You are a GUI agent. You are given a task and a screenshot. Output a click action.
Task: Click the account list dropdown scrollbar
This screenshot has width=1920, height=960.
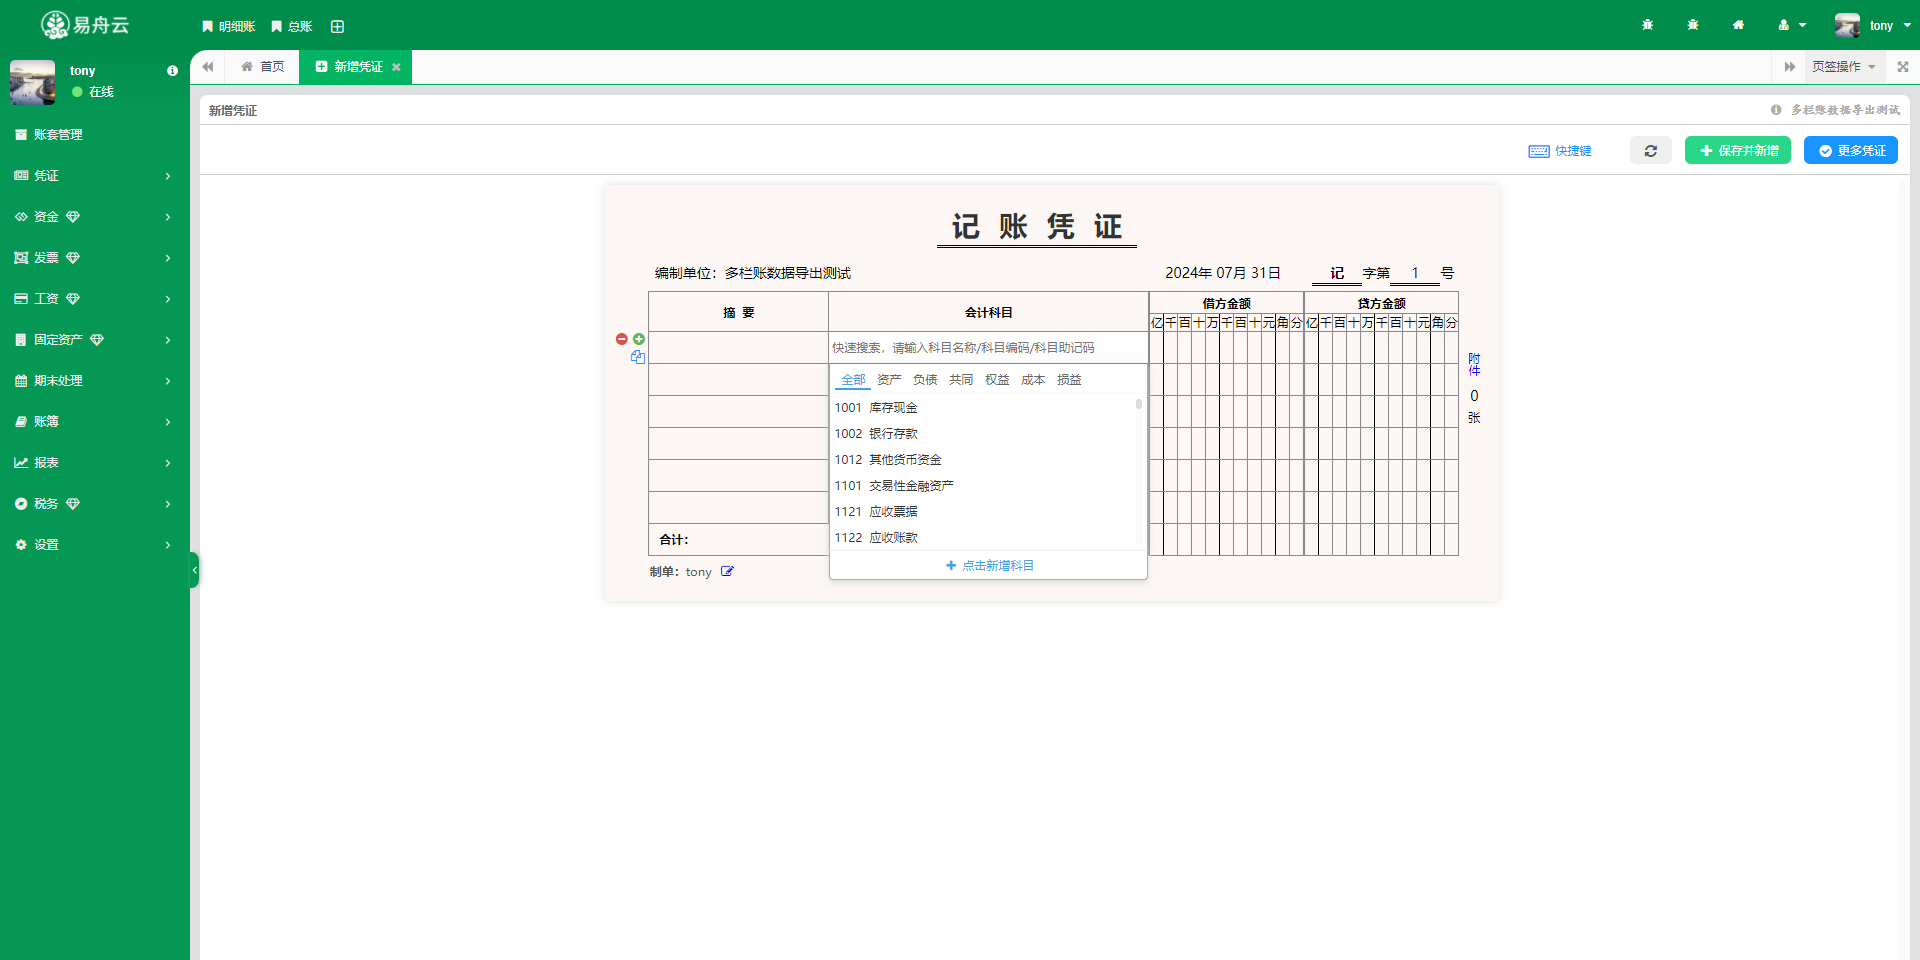(x=1138, y=405)
